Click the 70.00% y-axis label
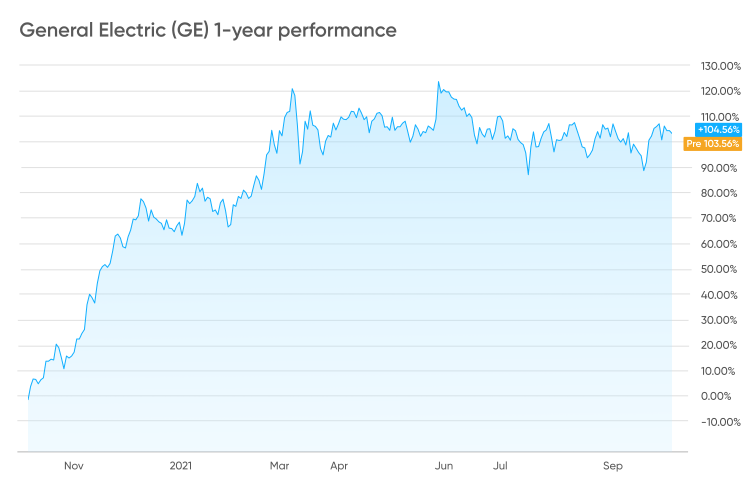750x488 pixels. coord(719,218)
